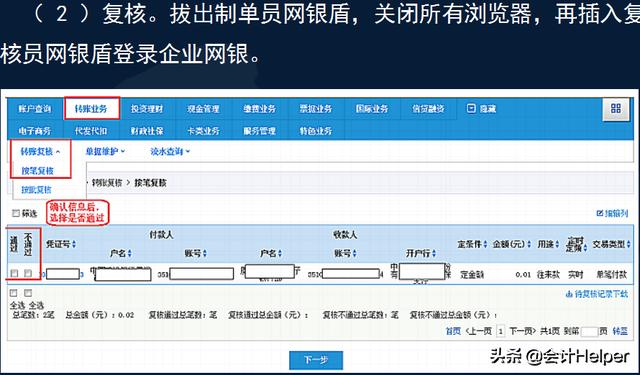This screenshot has height=375, width=640.
Task: Sort by 金额(元) column arrows
Action: [x=529, y=244]
